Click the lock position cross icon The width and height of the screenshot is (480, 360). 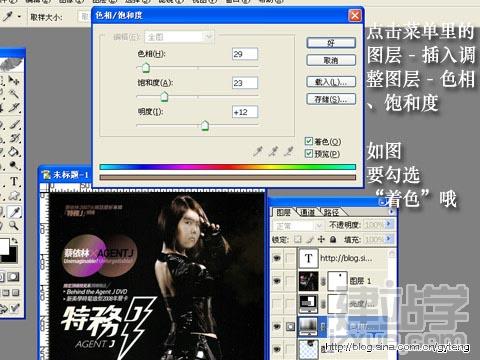pyautogui.click(x=321, y=239)
